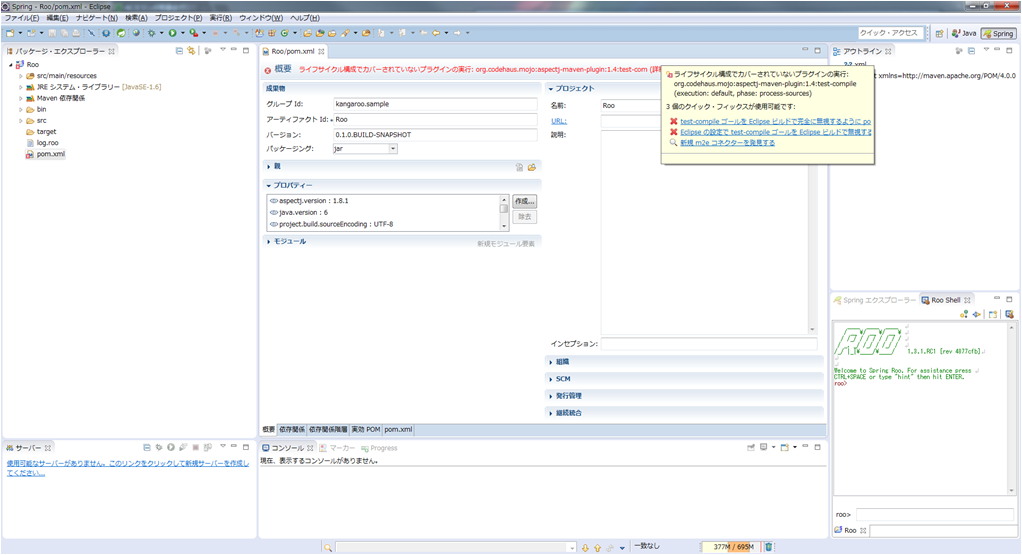Toggle Link with Editor in Package Explorer
1022x555 pixels.
pyautogui.click(x=191, y=51)
